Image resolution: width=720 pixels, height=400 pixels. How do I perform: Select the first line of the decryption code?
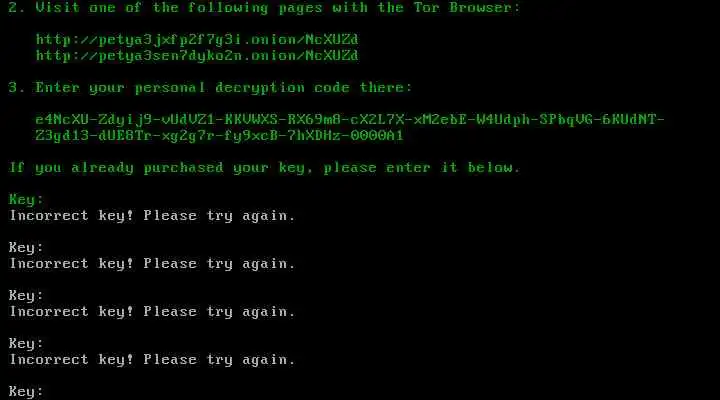[x=350, y=120]
